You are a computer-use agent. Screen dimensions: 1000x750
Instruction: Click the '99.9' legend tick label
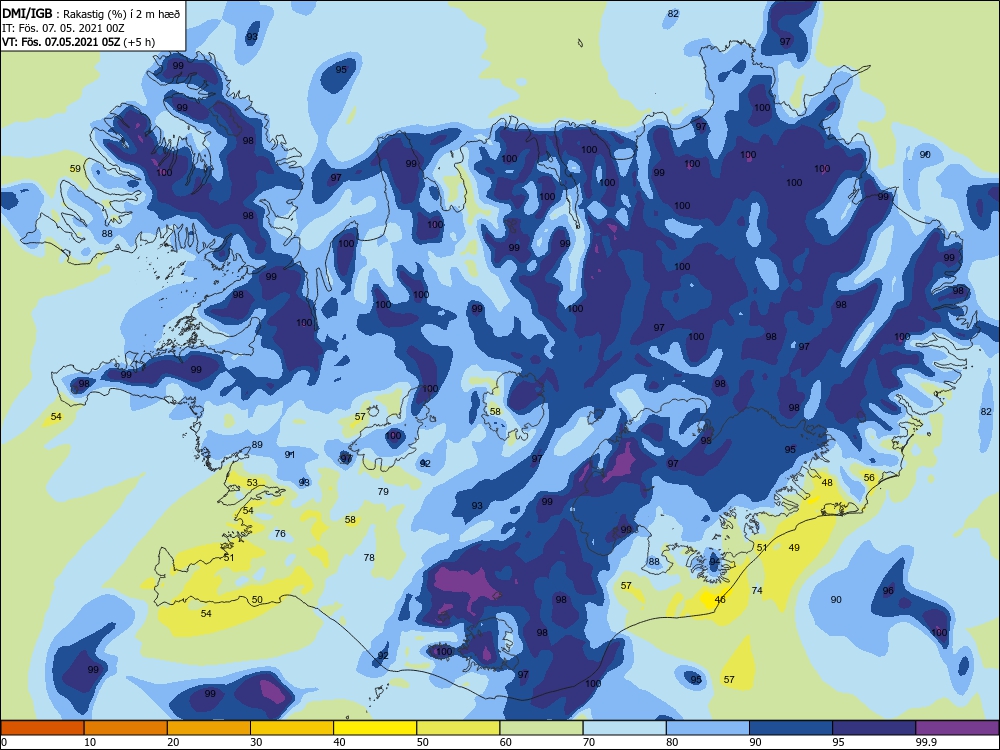925,742
